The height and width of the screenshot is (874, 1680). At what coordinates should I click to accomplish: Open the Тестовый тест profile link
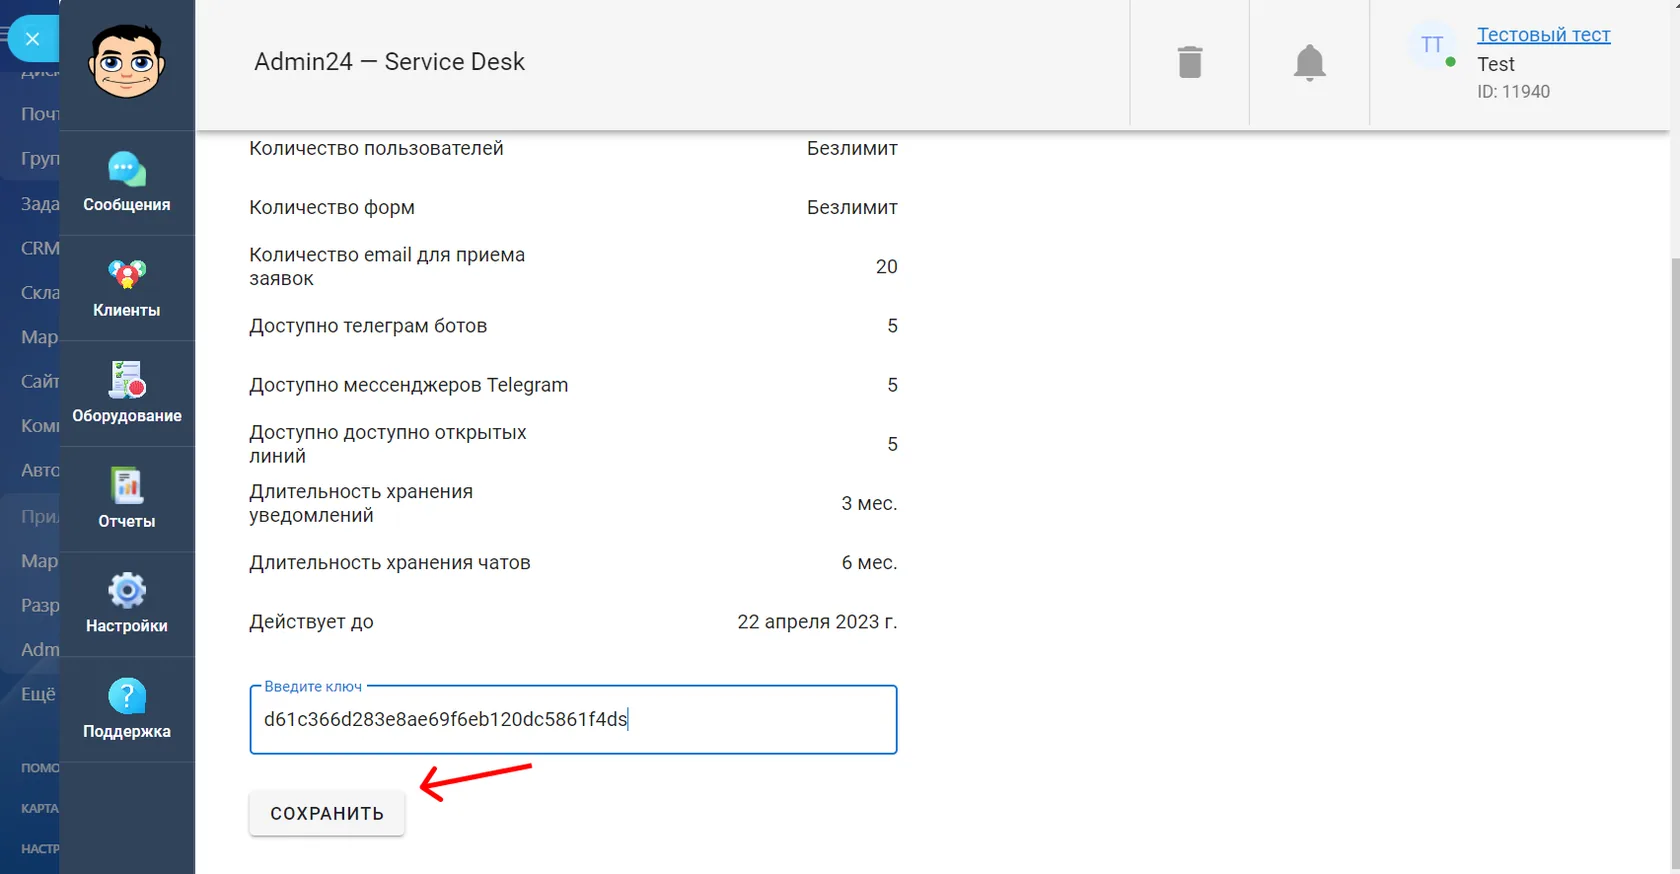[1543, 34]
